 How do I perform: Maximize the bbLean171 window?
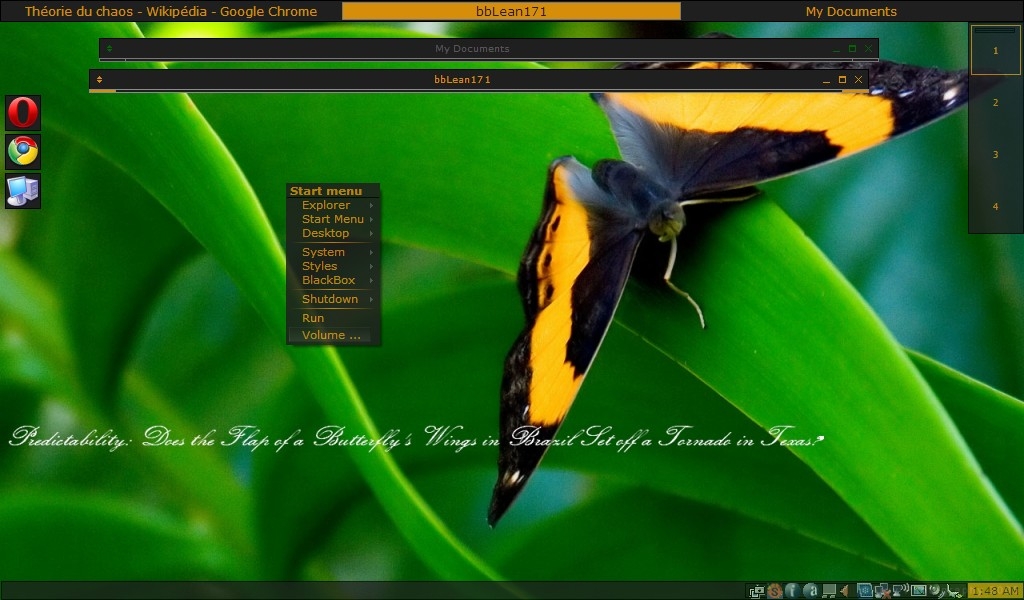click(842, 80)
